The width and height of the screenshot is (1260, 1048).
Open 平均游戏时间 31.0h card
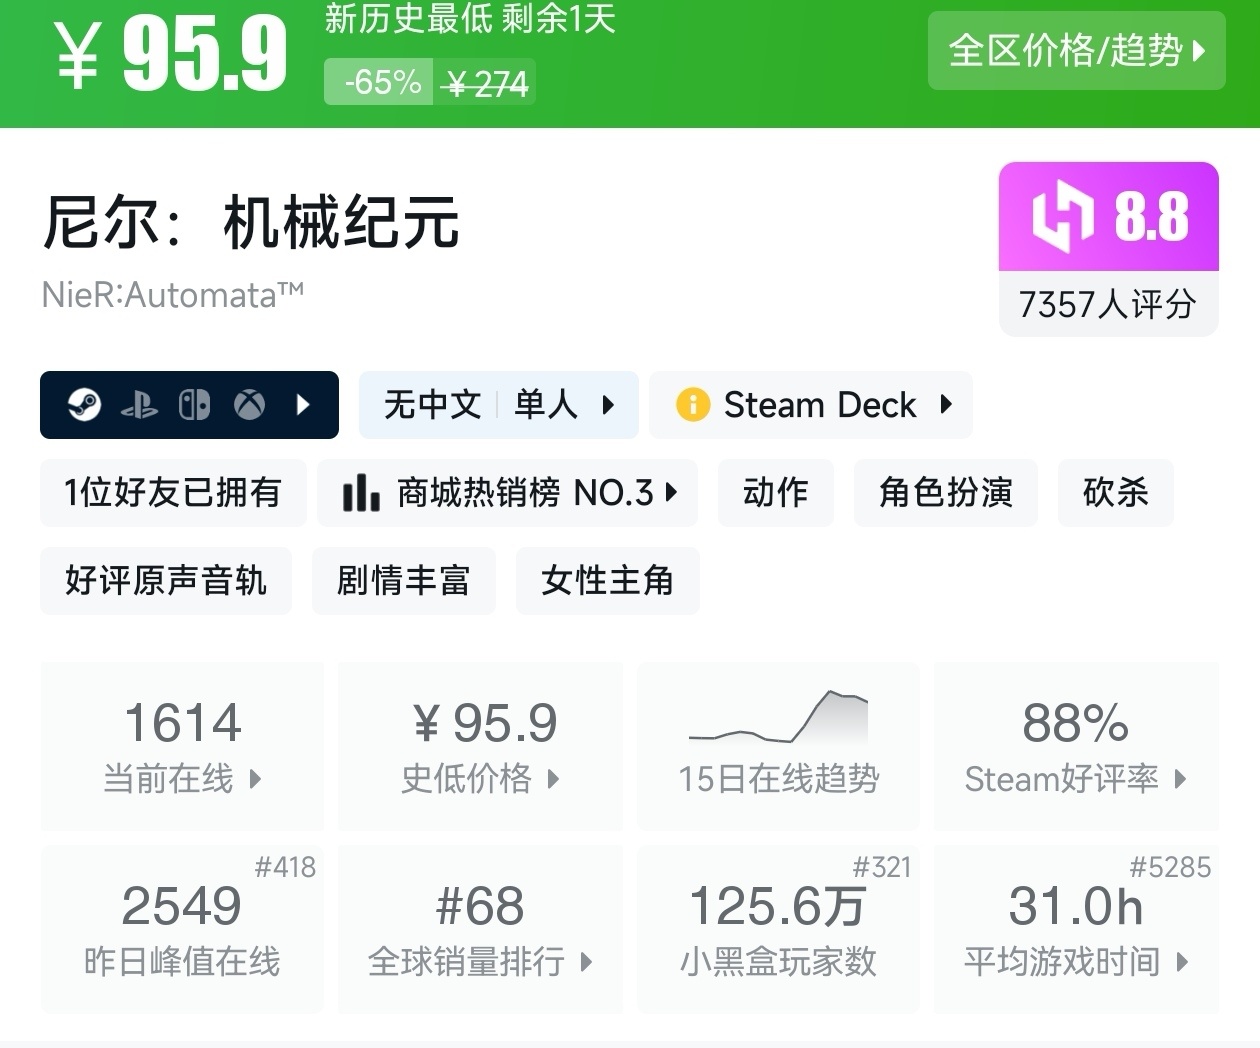click(1076, 929)
